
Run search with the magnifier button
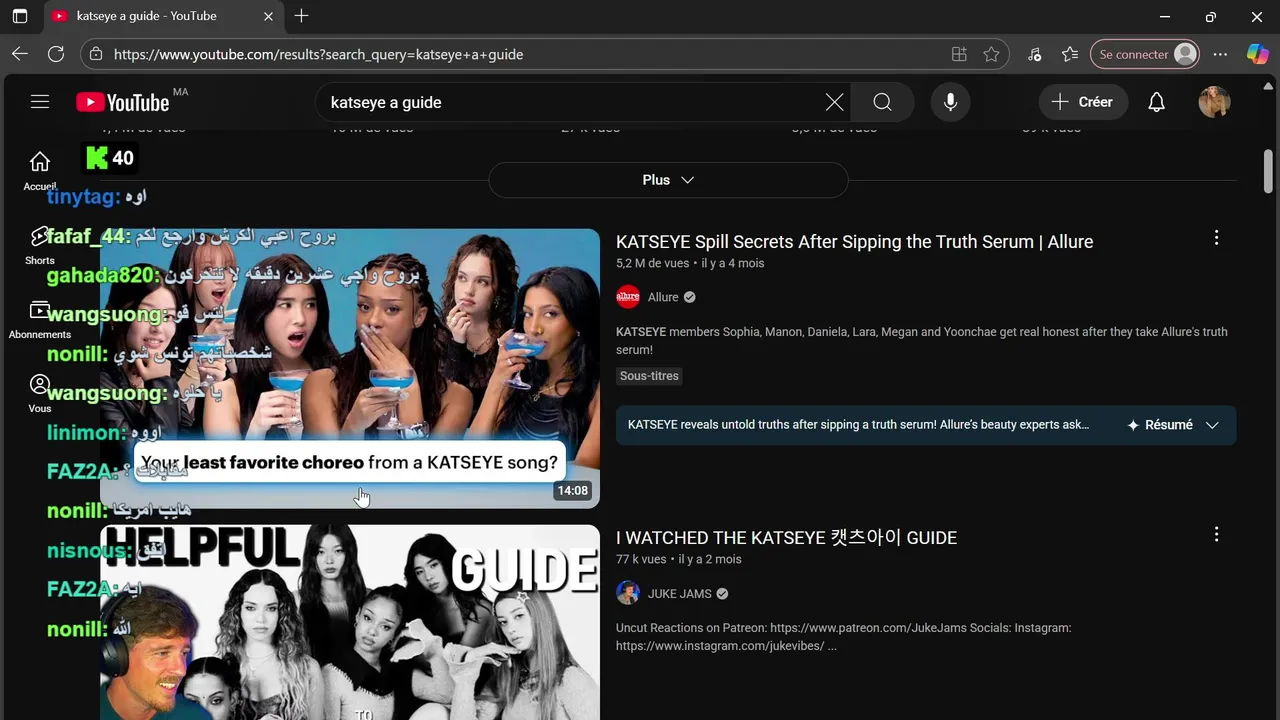pyautogui.click(x=882, y=102)
